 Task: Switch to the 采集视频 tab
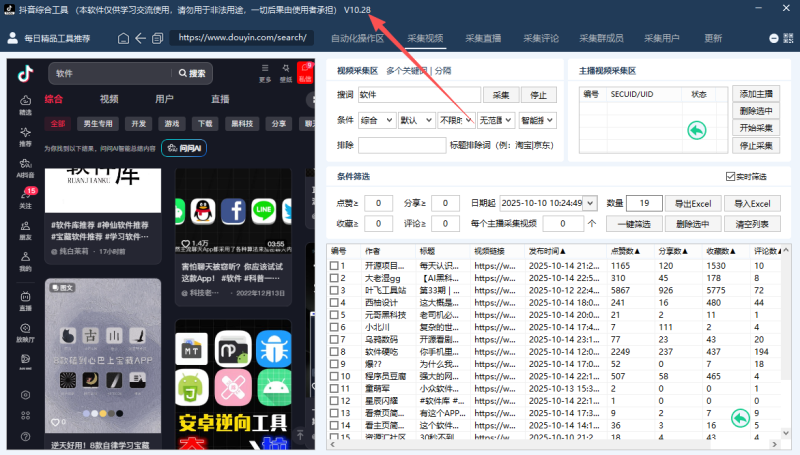pos(425,38)
